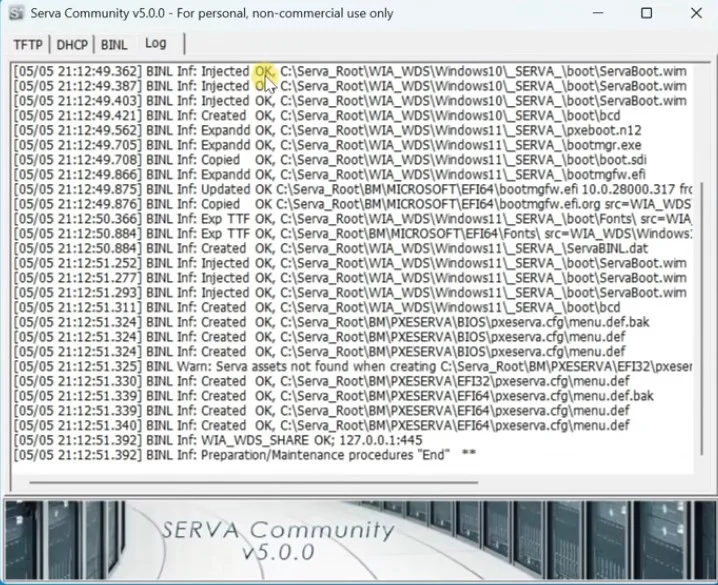
Task: Select the EFI64 menu.def.bak Created line
Action: click(x=334, y=396)
